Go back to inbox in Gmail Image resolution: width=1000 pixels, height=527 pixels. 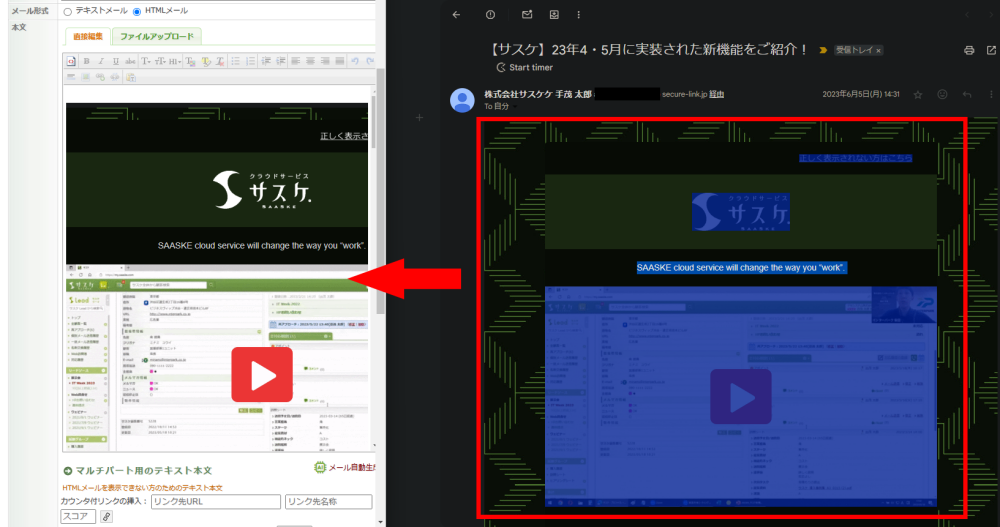click(x=456, y=15)
